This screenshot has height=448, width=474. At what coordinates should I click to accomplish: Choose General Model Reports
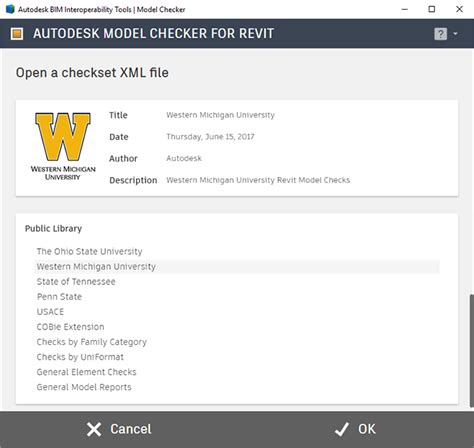84,387
